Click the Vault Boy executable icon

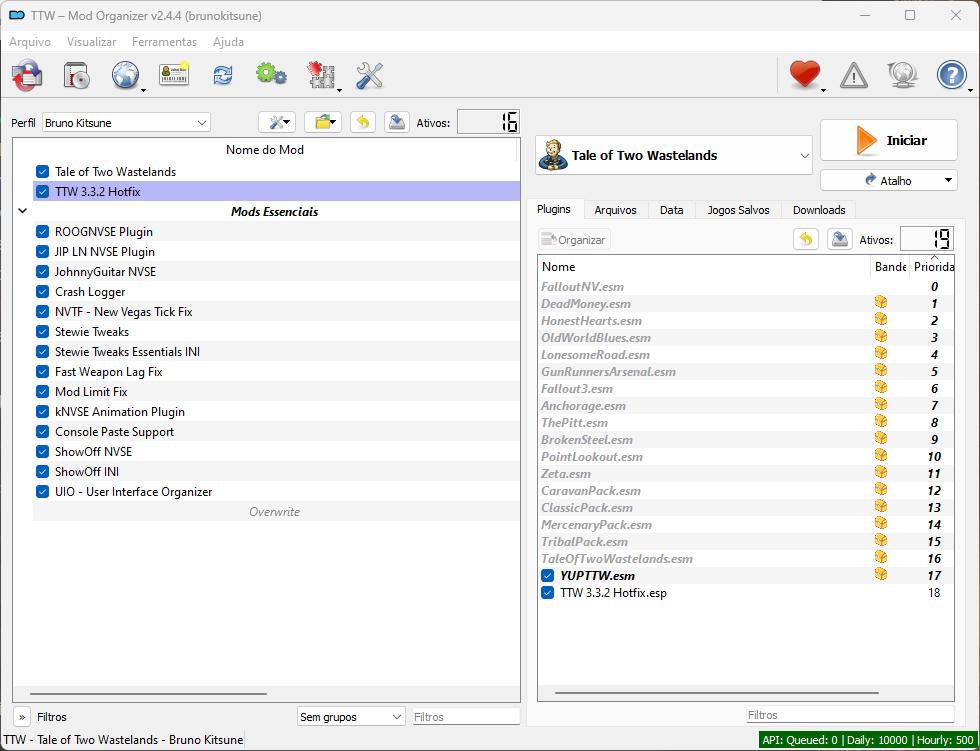coord(552,155)
